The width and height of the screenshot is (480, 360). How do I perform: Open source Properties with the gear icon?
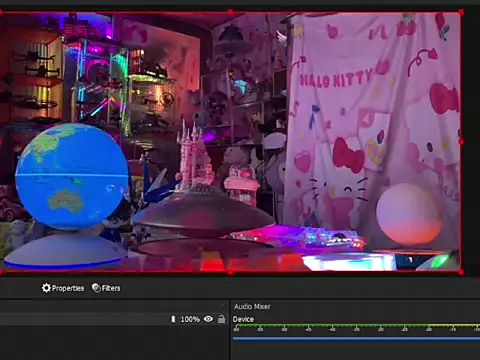[x=63, y=288]
